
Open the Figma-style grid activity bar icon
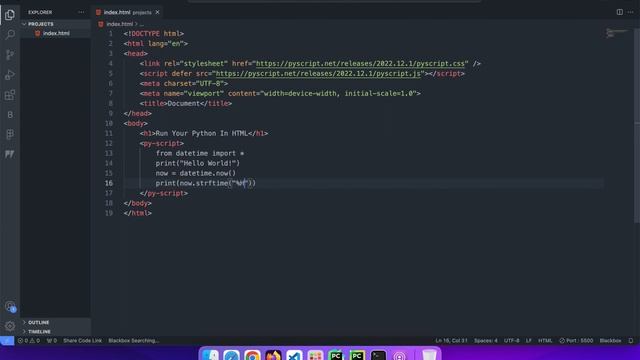point(10,134)
